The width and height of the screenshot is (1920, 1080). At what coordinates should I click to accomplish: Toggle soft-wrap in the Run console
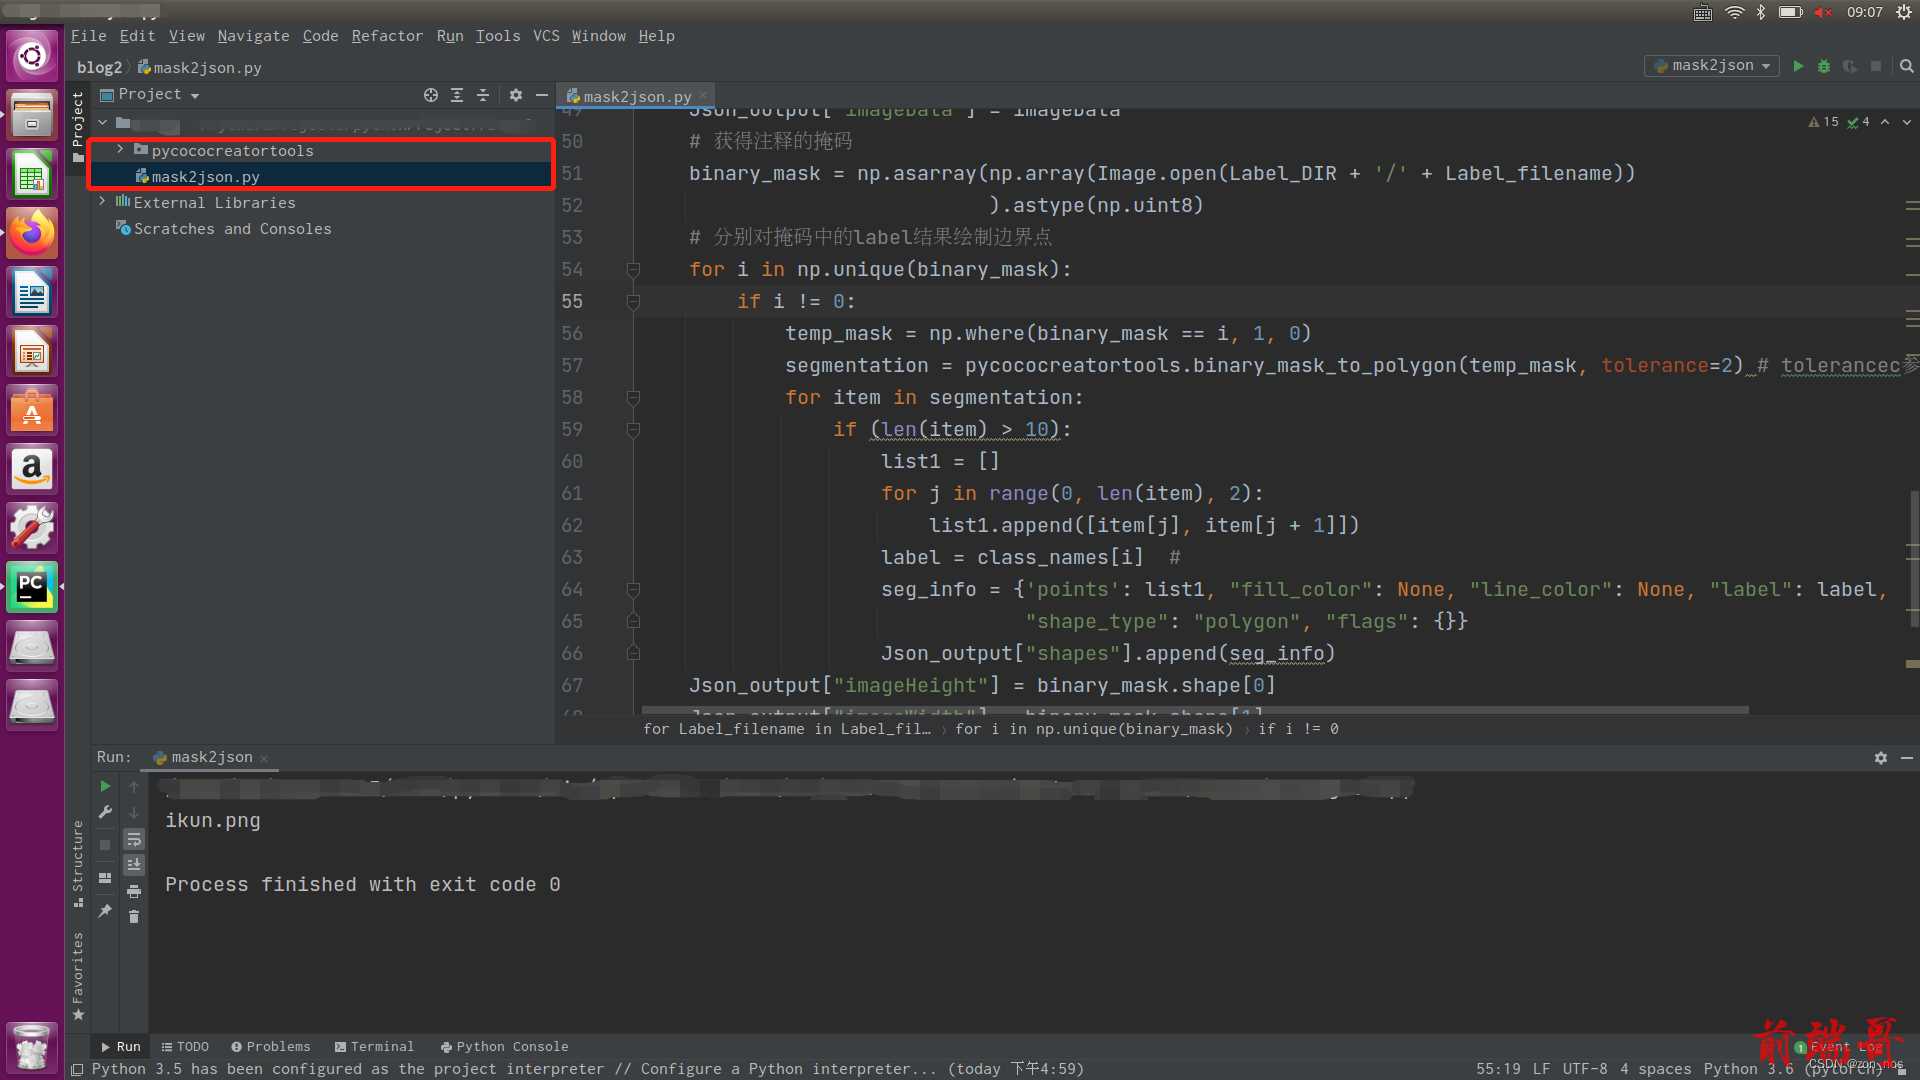[x=134, y=839]
